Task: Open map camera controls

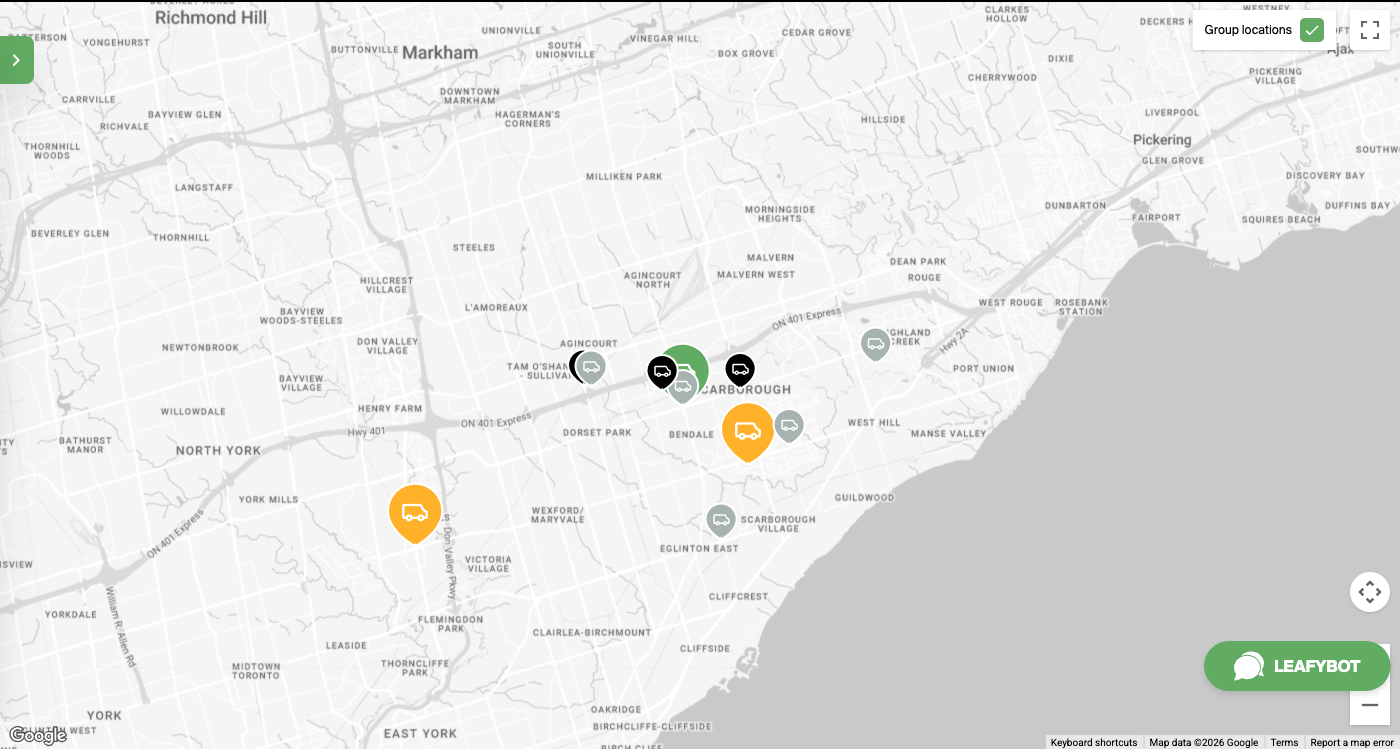Action: [x=1369, y=591]
